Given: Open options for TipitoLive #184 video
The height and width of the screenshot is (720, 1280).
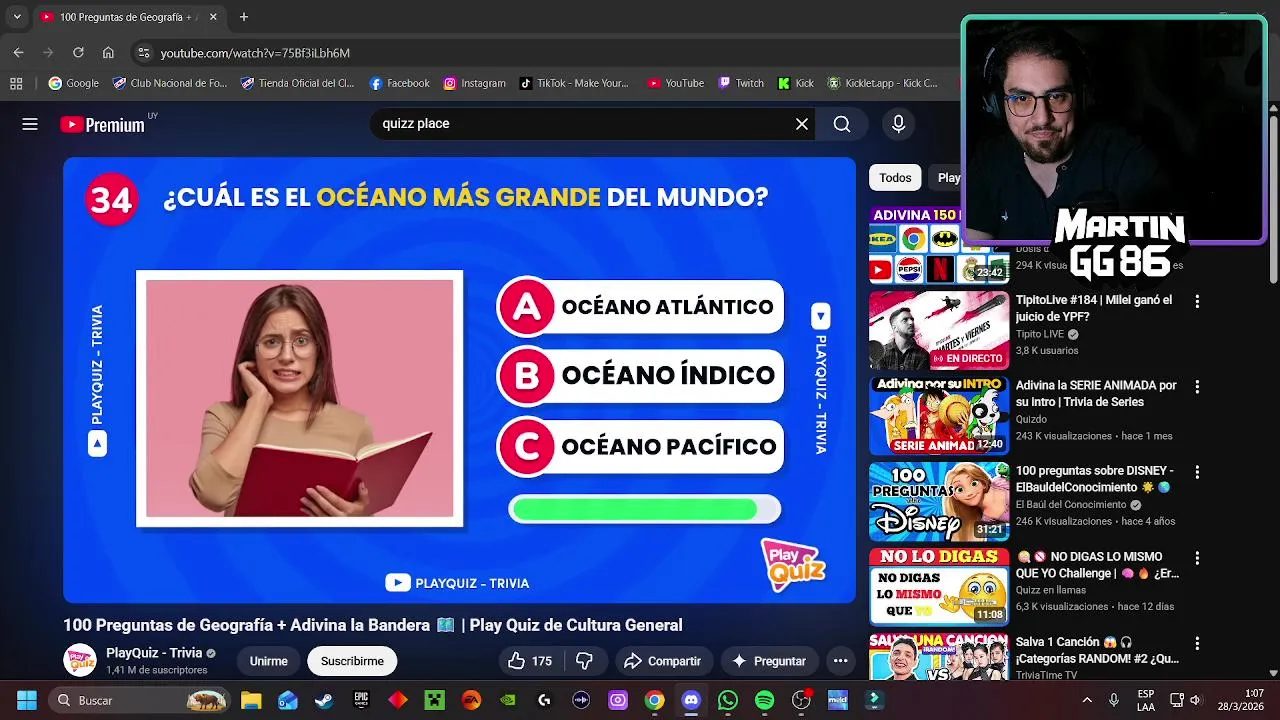Looking at the screenshot, I should (x=1197, y=301).
